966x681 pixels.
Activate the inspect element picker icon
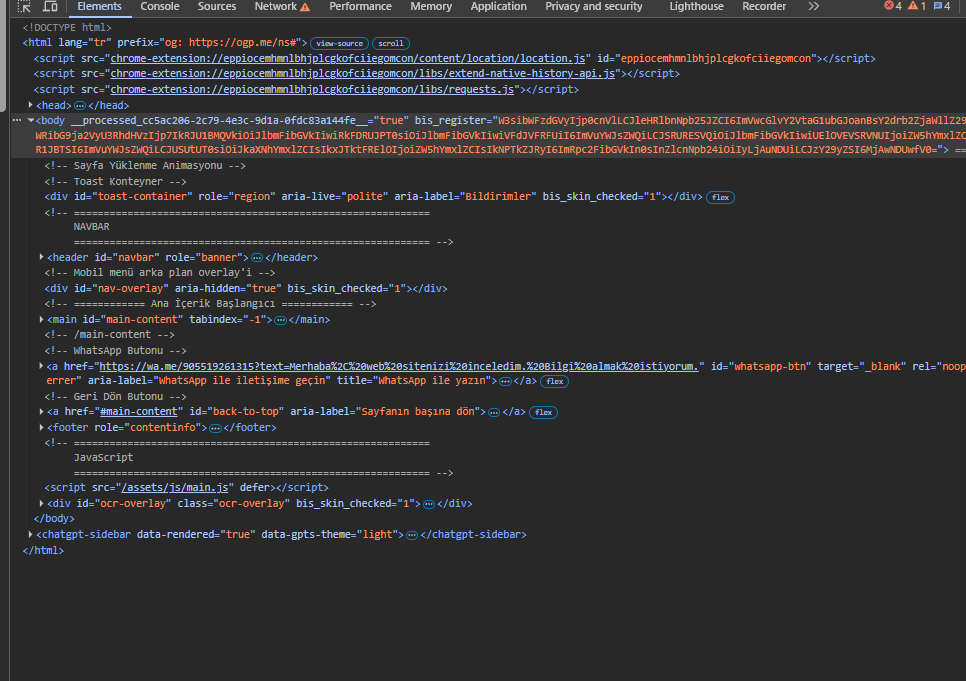(x=25, y=7)
